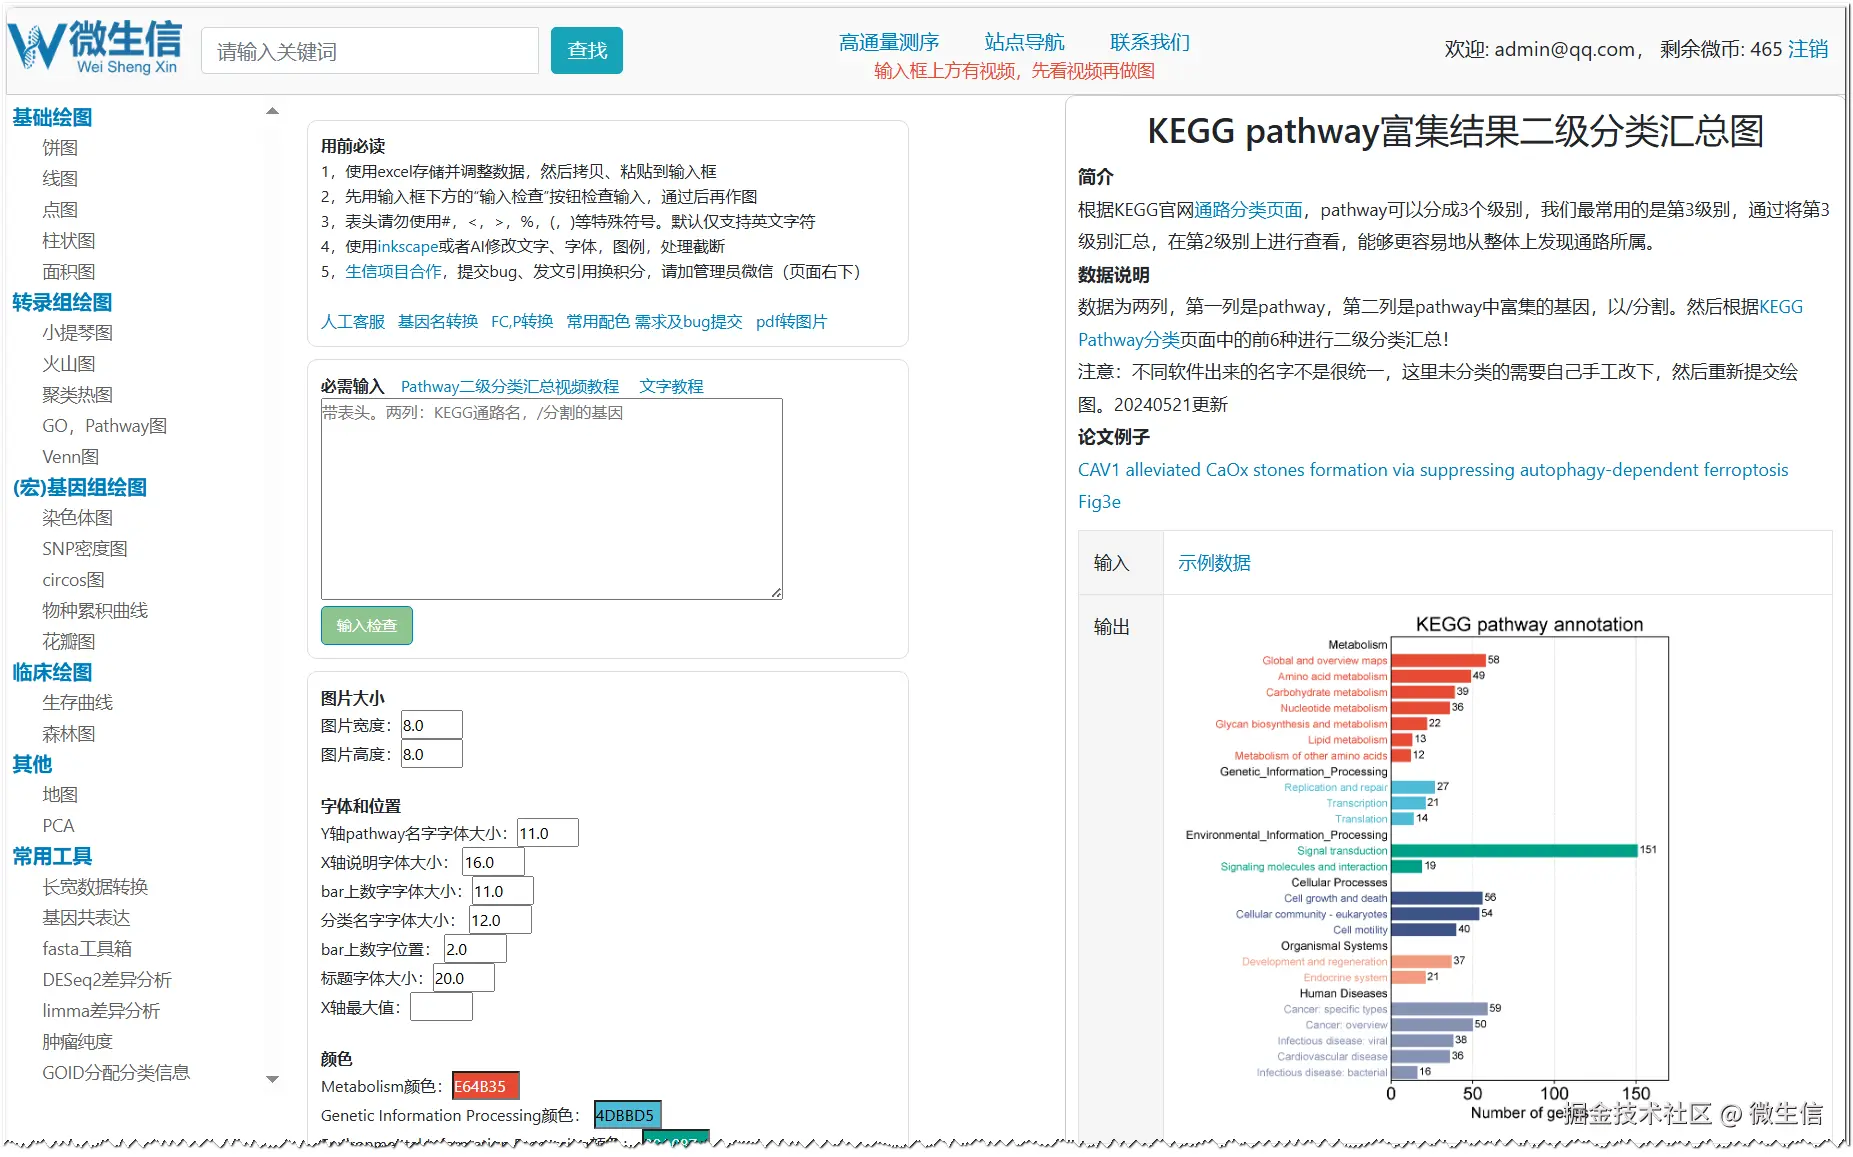Open the 联系我们 menu link
Image resolution: width=1853 pixels, height=1157 pixels.
(x=1150, y=42)
